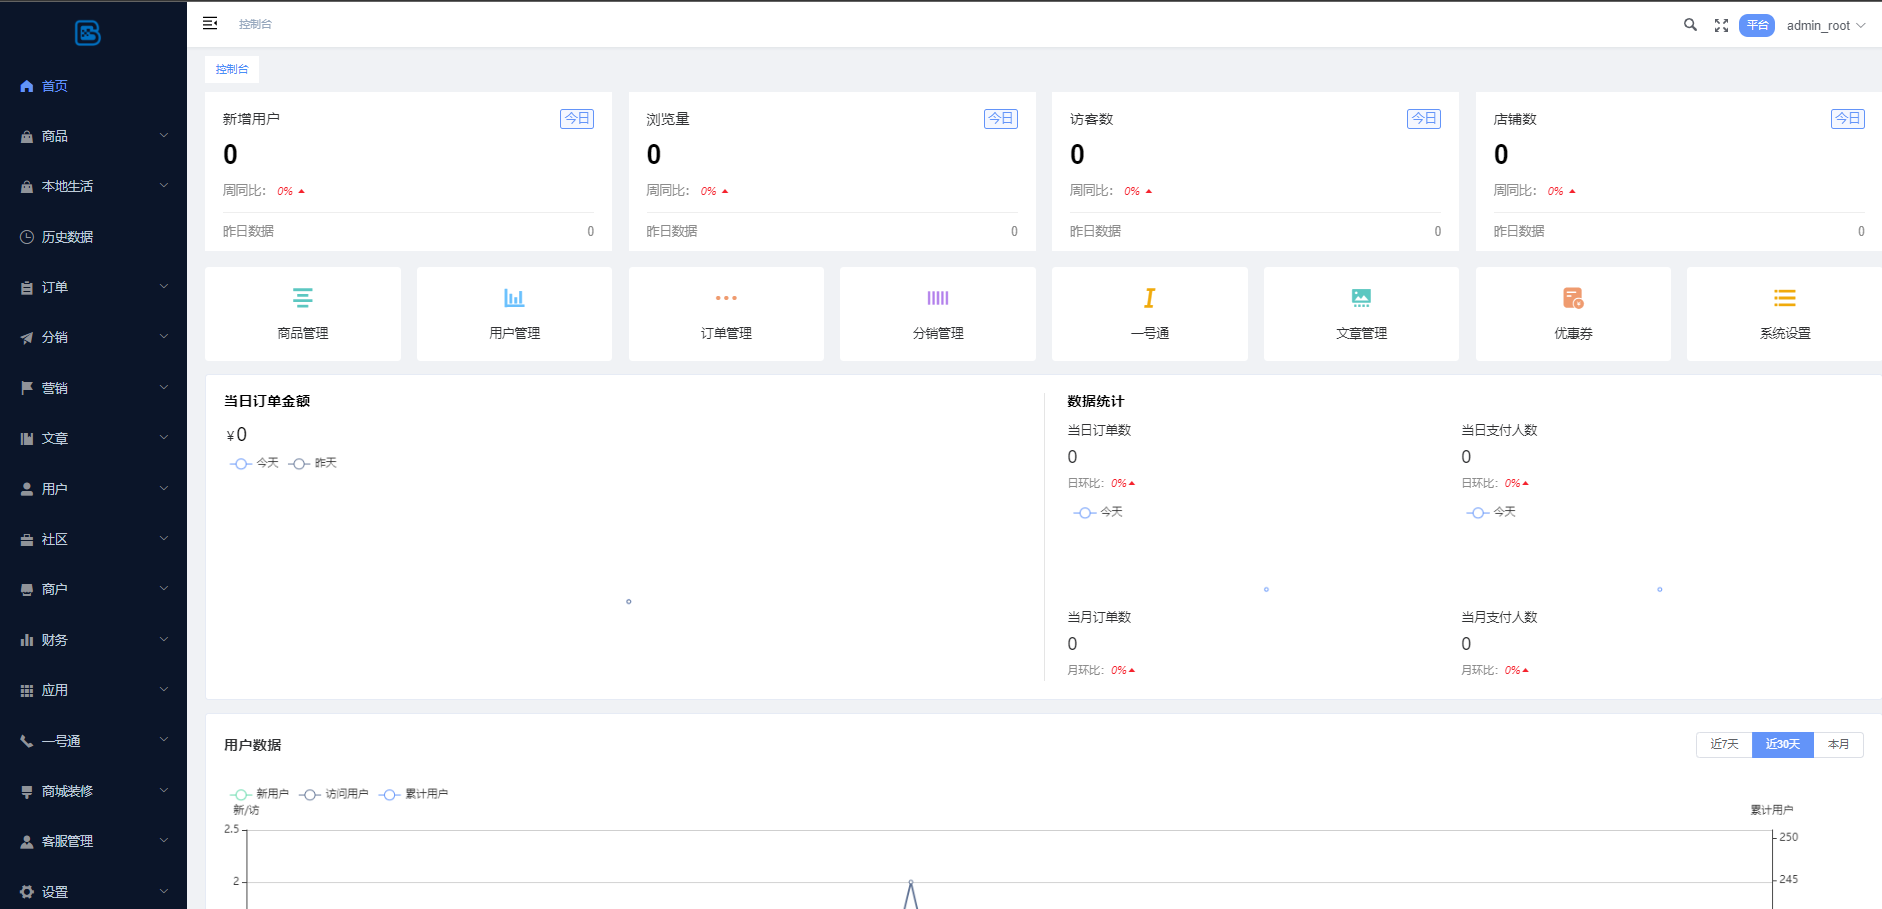Toggle 访问用户 series in 用户数据 legend
This screenshot has width=1882, height=909.
pos(333,794)
